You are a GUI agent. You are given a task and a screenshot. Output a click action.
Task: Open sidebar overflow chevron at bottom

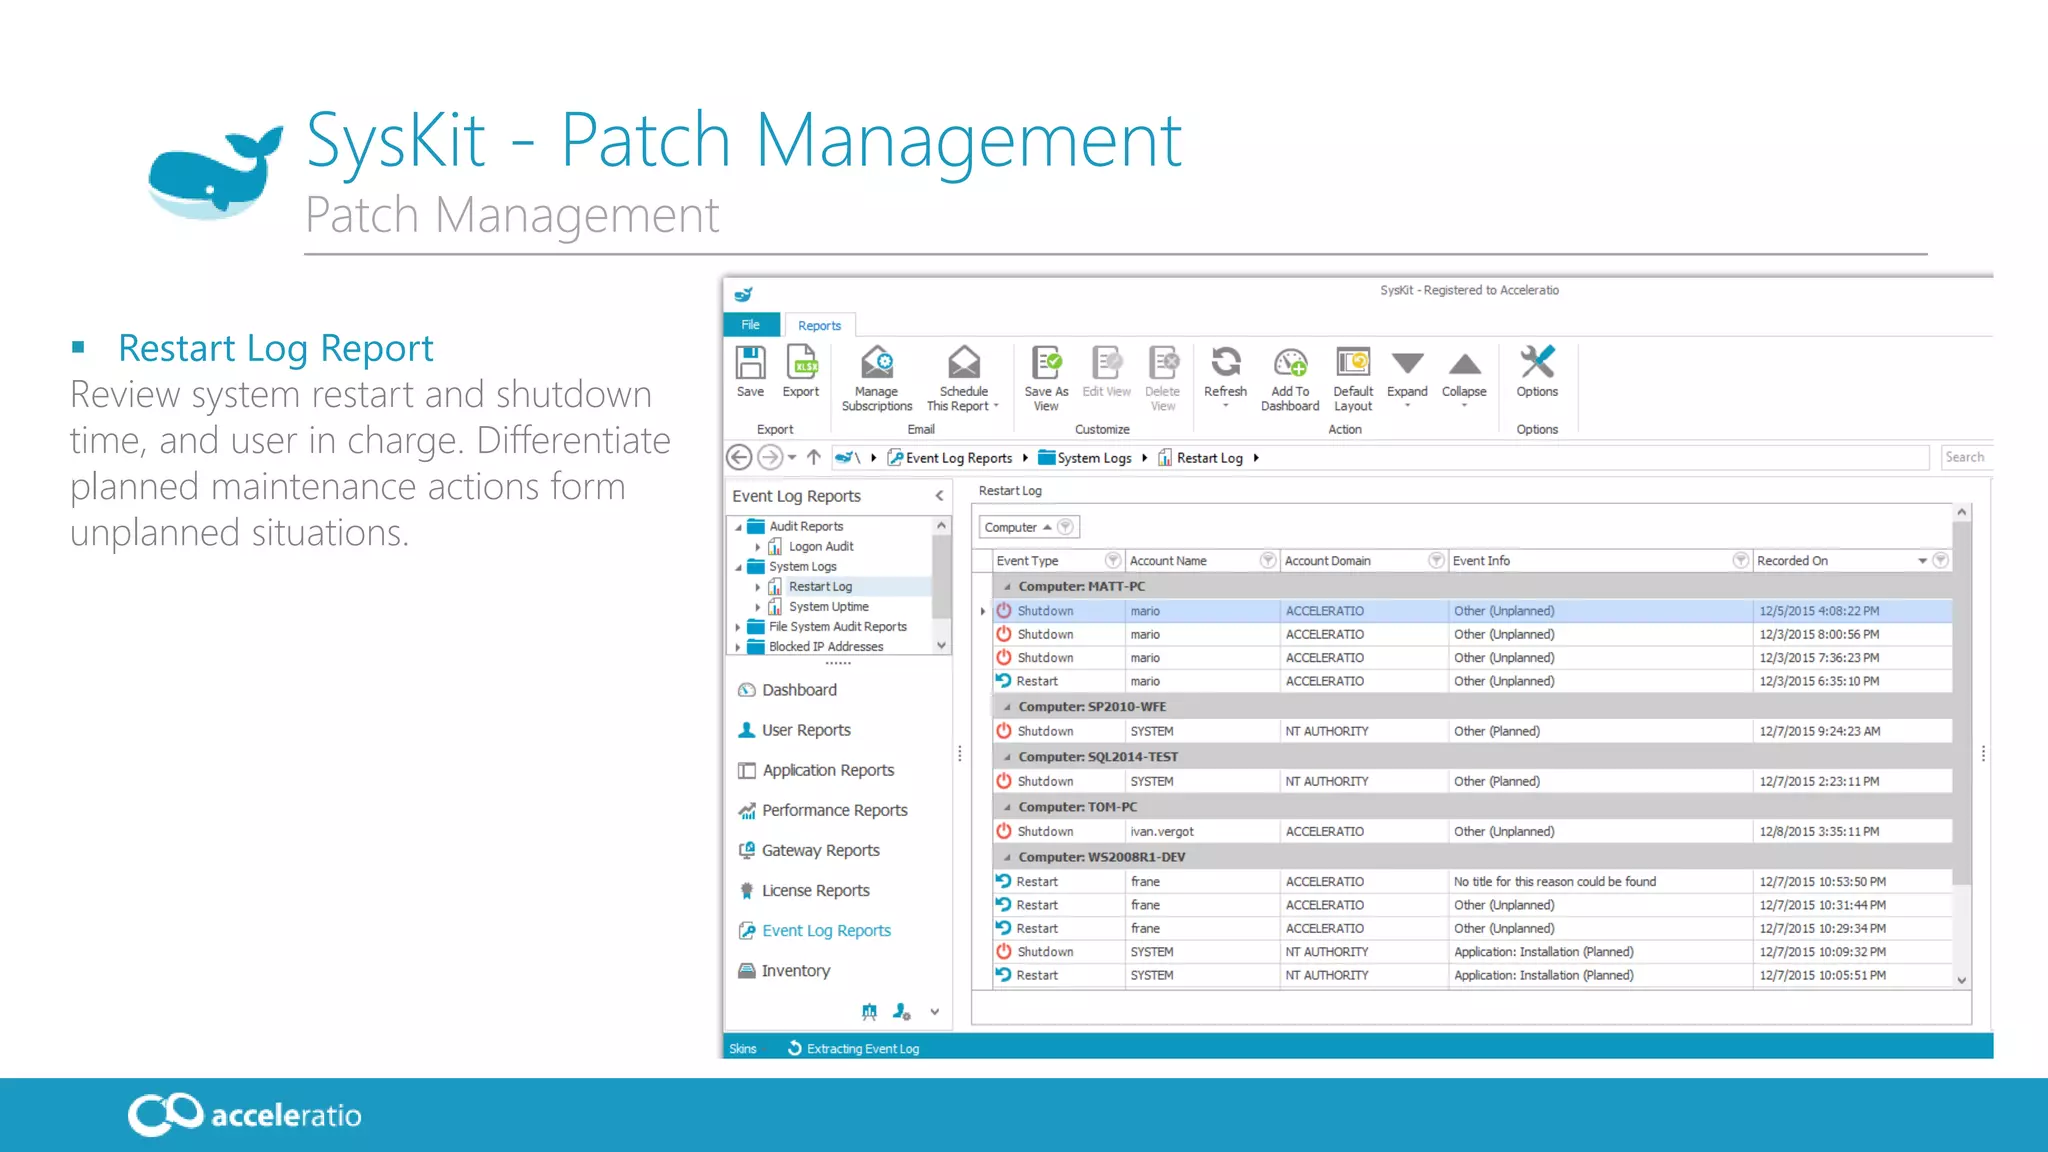tap(934, 1012)
